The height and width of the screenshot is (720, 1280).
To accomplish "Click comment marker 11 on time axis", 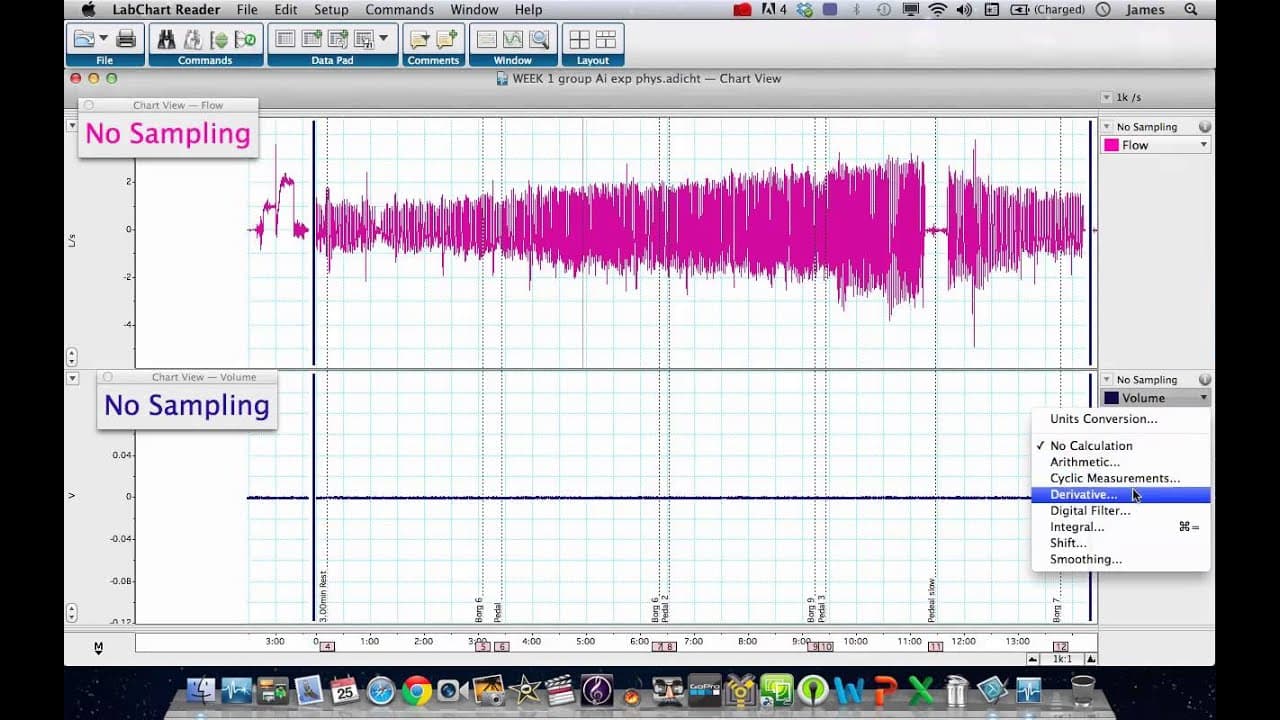I will tap(935, 647).
